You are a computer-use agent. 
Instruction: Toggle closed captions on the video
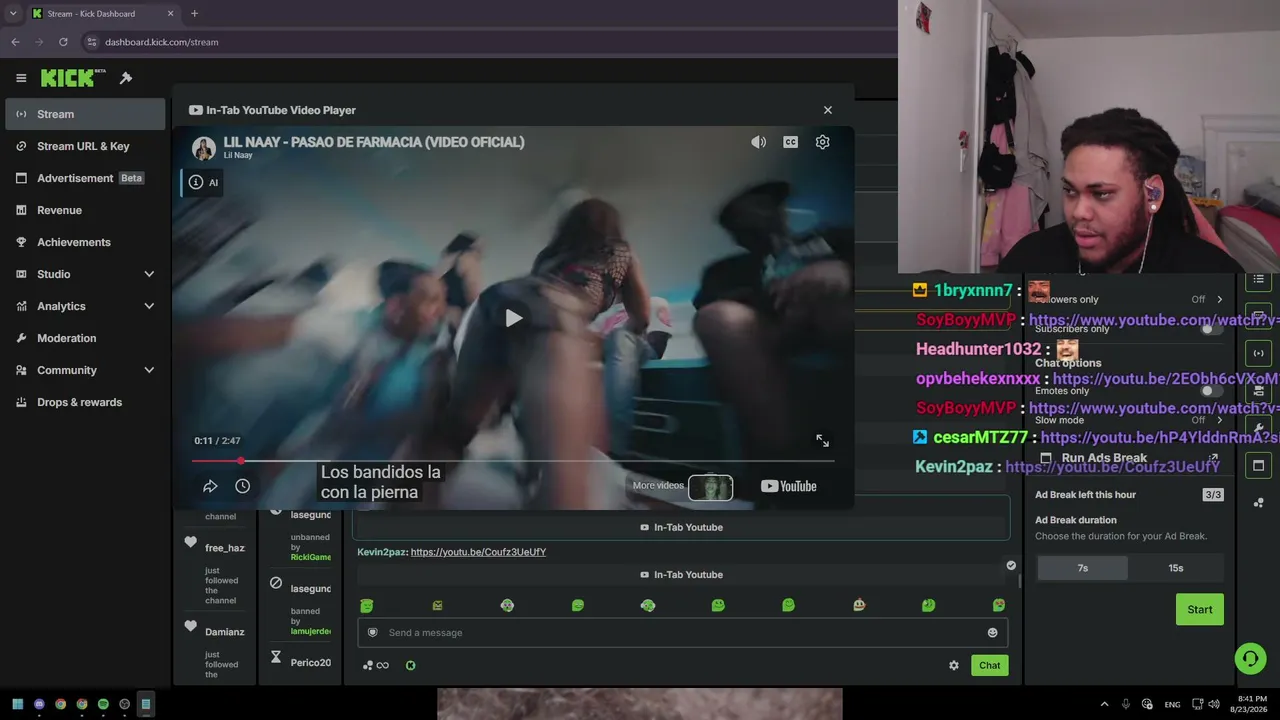790,142
